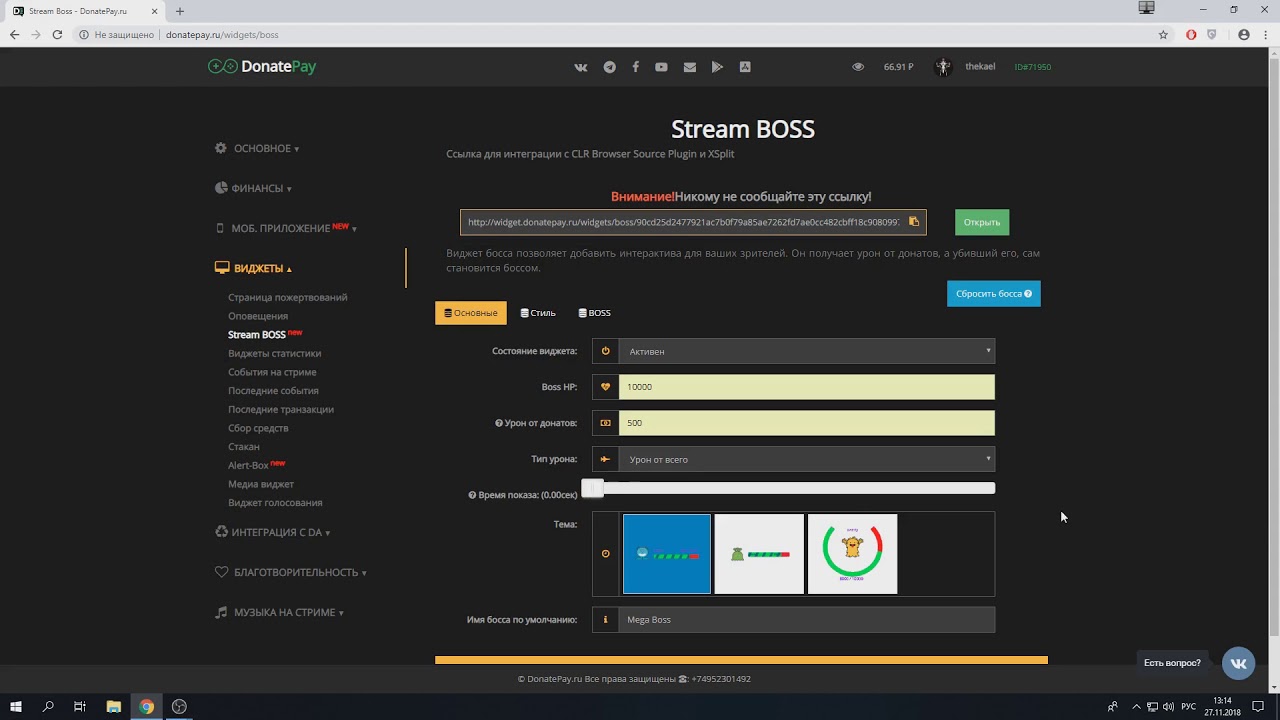Open the Состояние виджета dropdown
1280x720 pixels.
click(x=806, y=351)
